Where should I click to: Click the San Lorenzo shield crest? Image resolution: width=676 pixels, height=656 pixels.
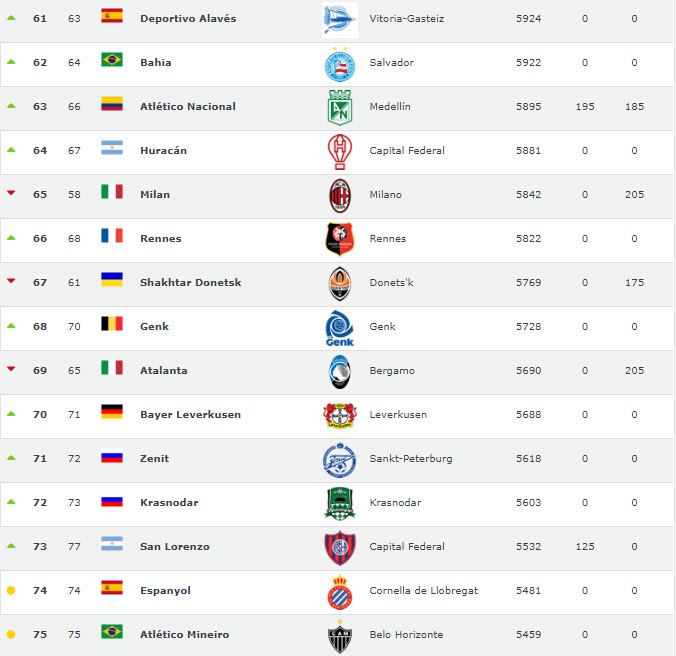[340, 548]
